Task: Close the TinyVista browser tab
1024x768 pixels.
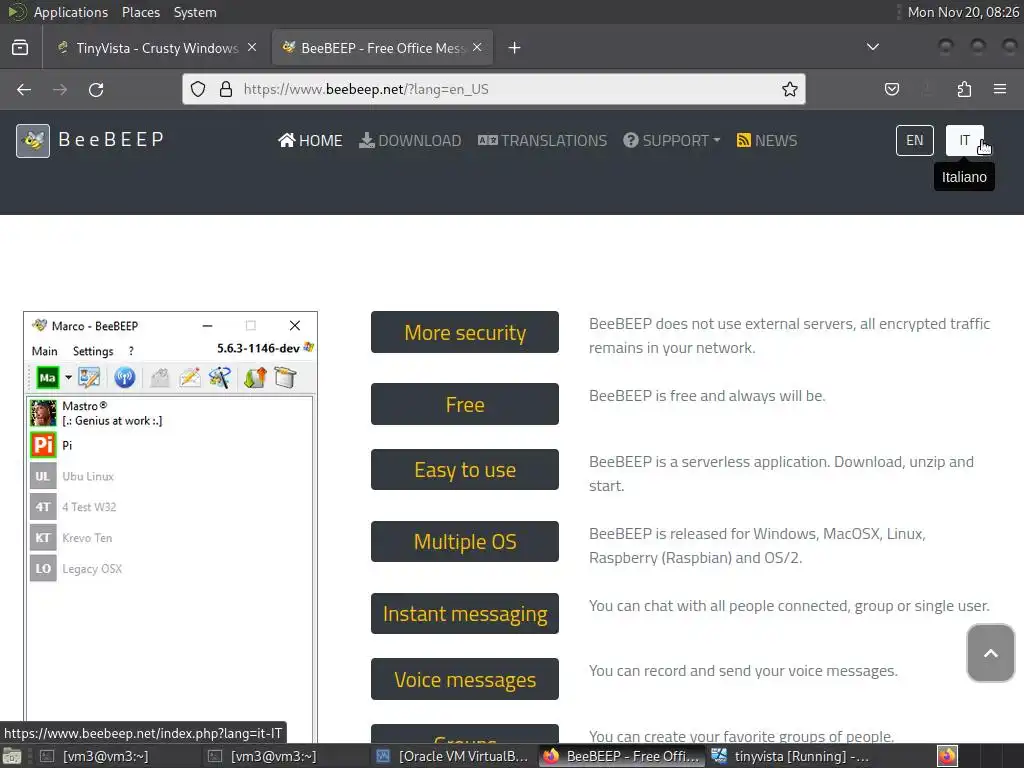Action: (252, 47)
